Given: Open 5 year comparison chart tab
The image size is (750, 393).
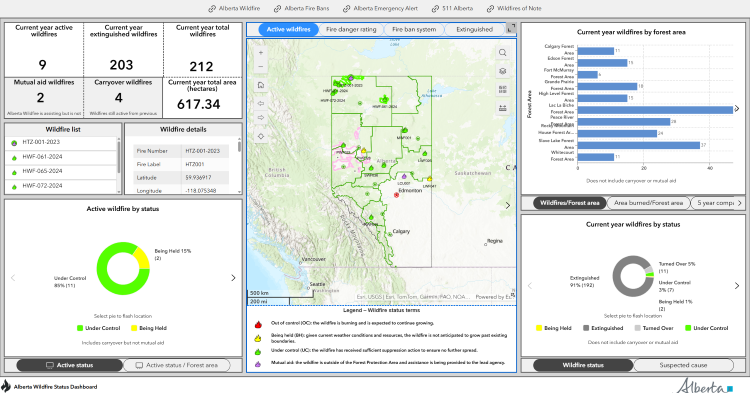Looking at the screenshot, I should click(713, 203).
